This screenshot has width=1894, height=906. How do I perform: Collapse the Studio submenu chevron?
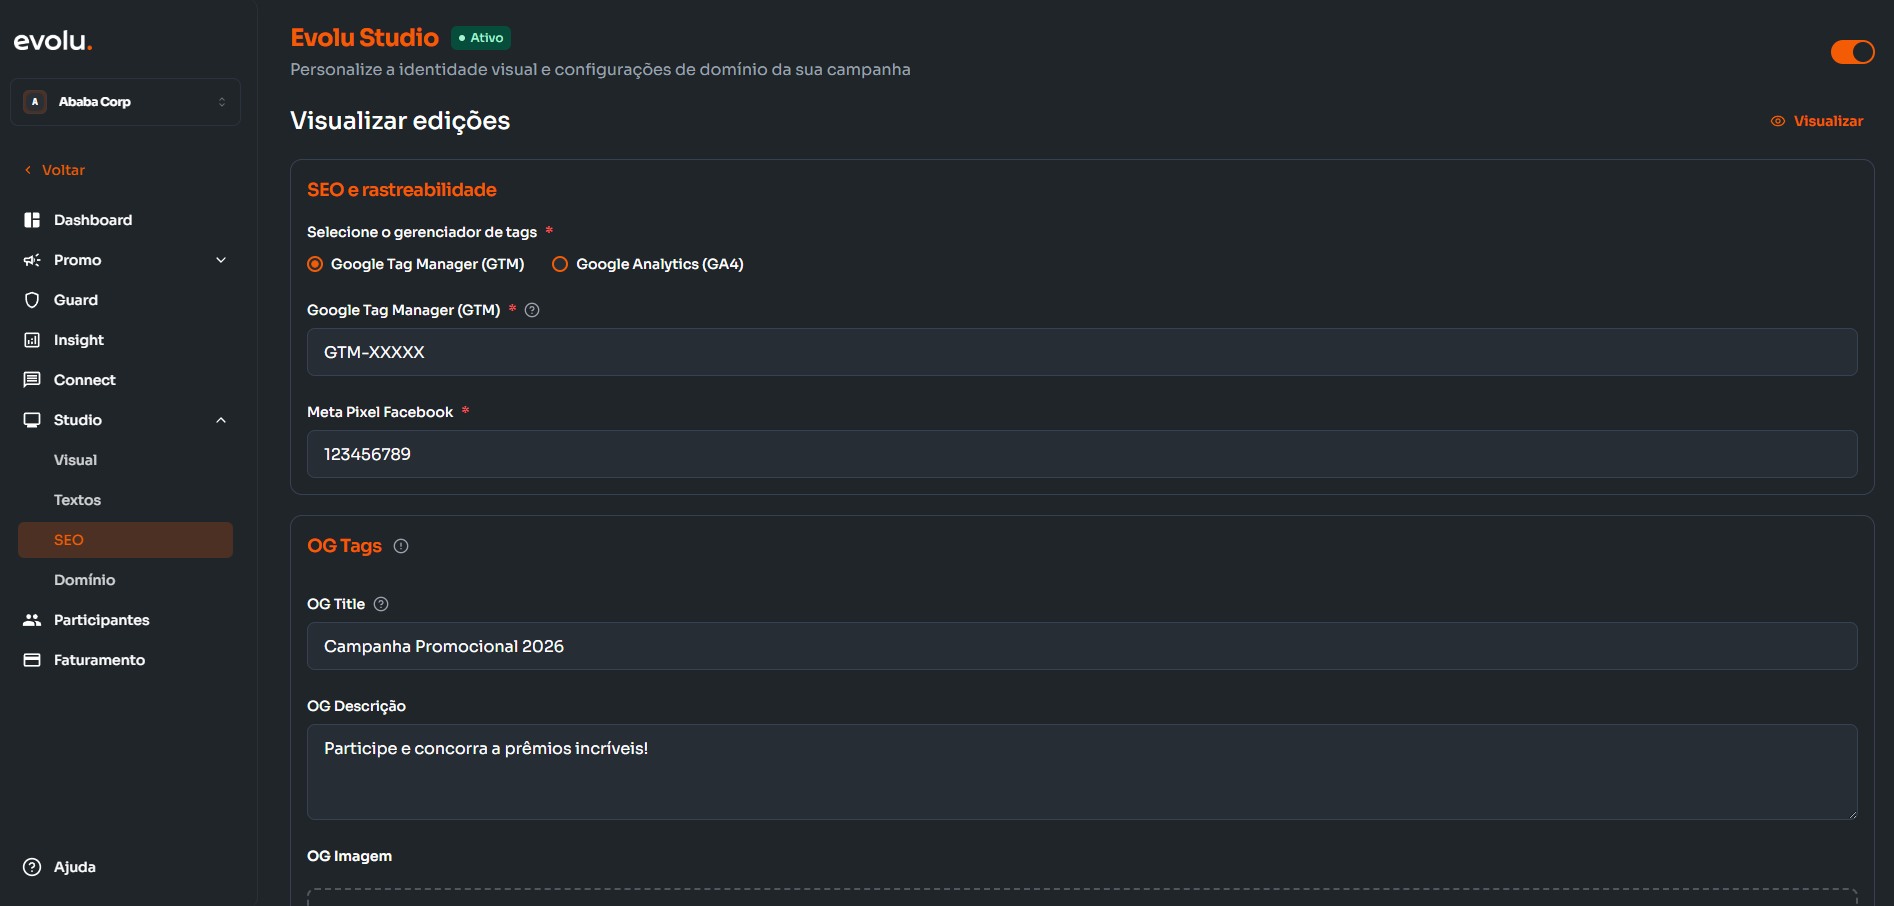point(221,420)
